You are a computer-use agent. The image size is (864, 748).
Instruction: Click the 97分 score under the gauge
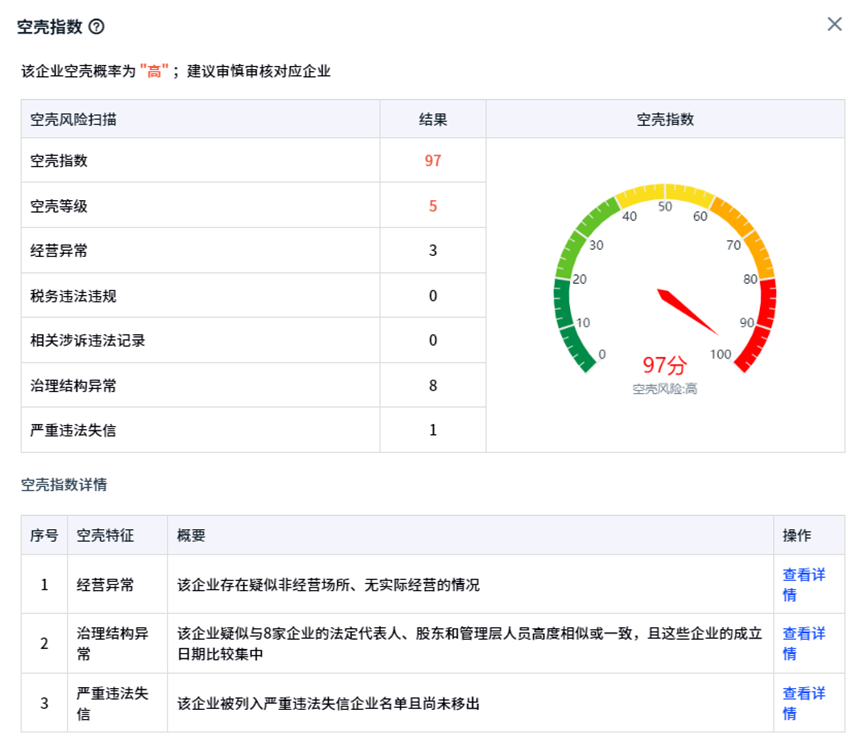664,365
